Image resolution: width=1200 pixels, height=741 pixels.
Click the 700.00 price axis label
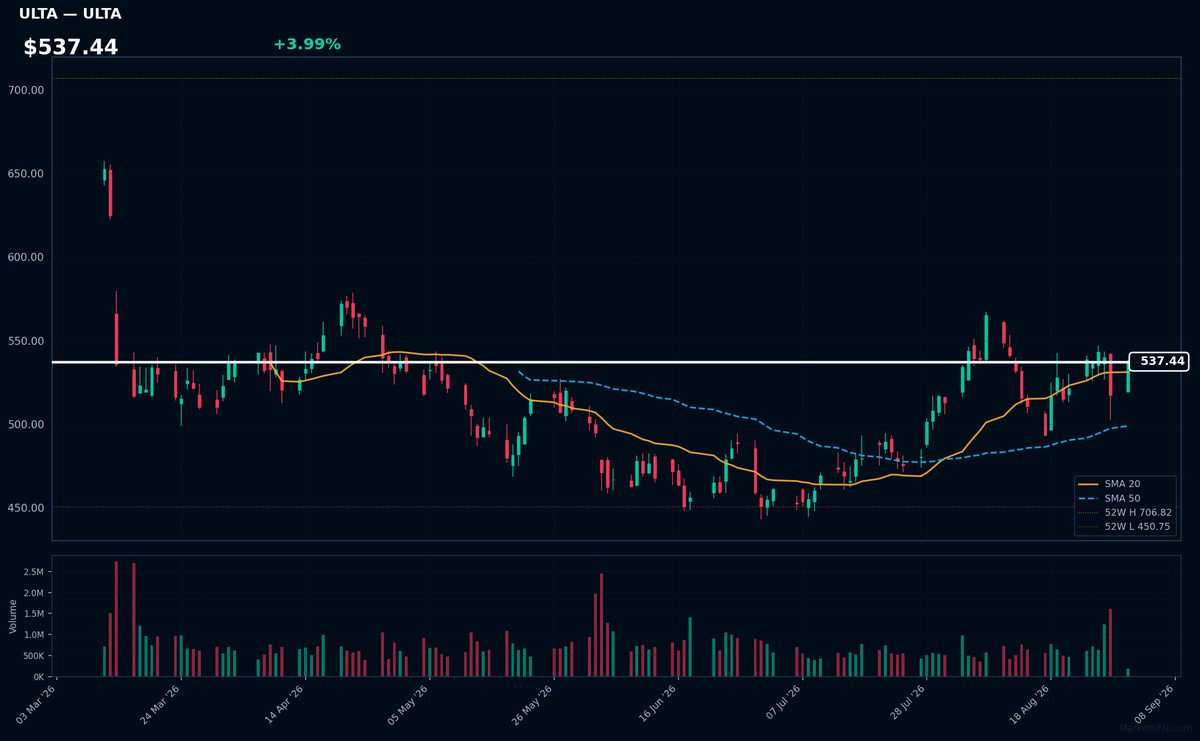[x=27, y=90]
